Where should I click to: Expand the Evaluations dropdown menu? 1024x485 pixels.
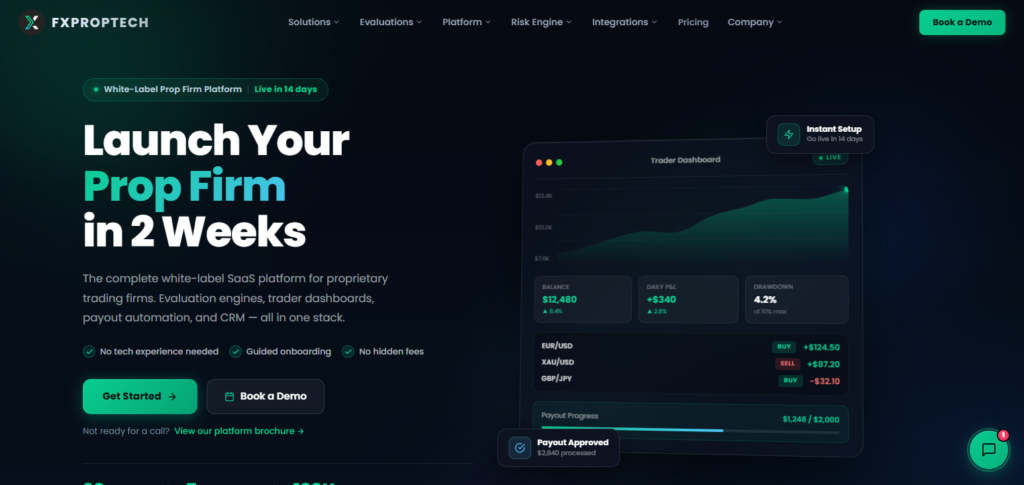click(391, 22)
